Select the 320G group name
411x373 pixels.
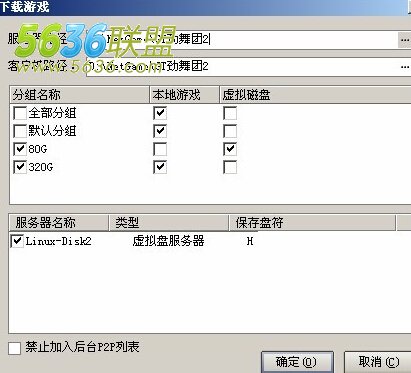pos(41,167)
